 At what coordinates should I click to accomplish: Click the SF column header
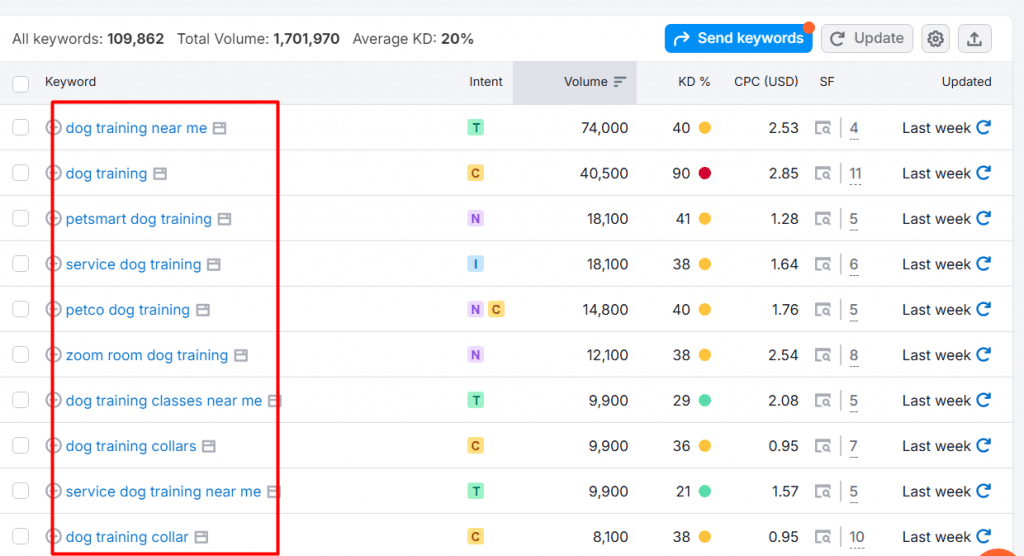point(827,82)
